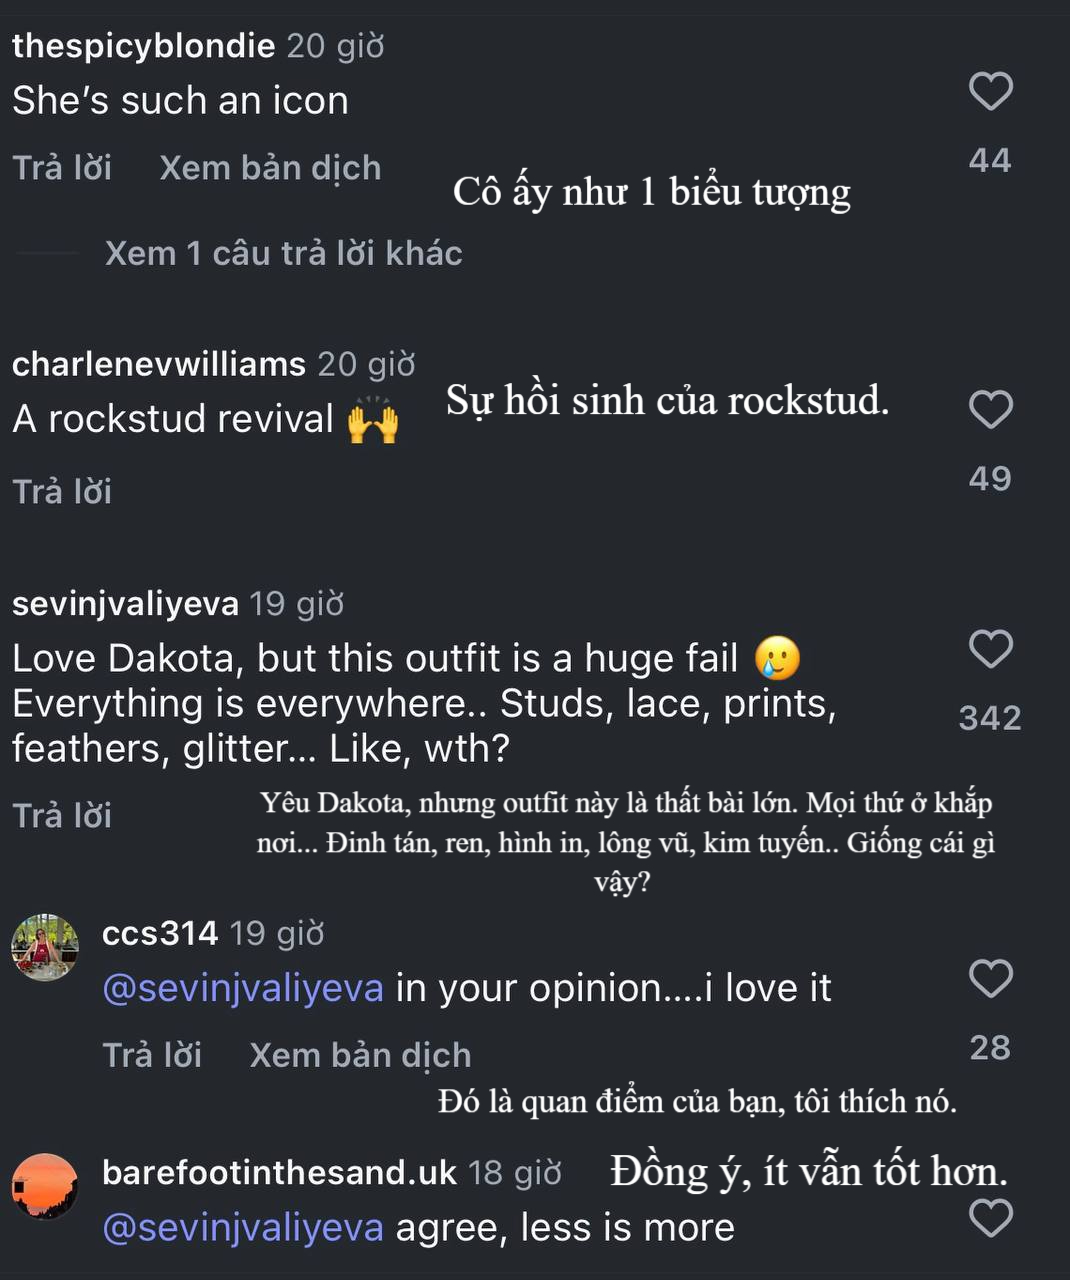Open sevinjvaliyeva's profile via username
The height and width of the screenshot is (1280, 1070).
point(126,603)
